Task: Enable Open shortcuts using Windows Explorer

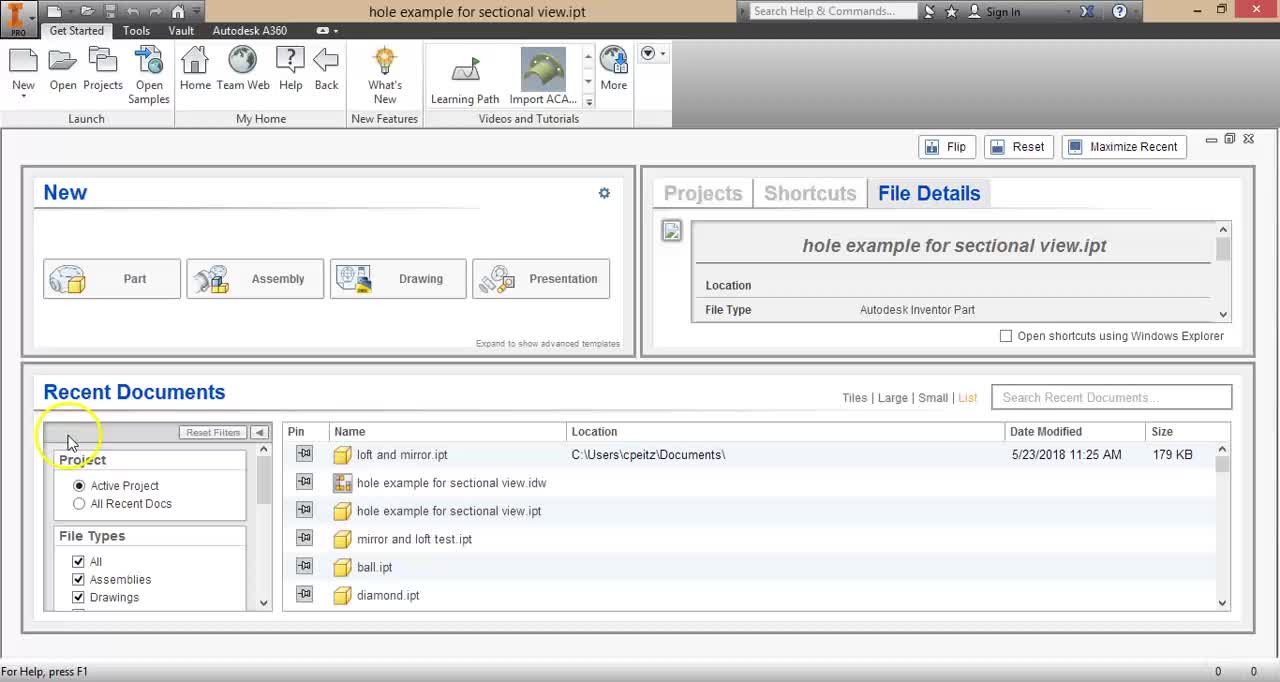Action: (x=1006, y=336)
